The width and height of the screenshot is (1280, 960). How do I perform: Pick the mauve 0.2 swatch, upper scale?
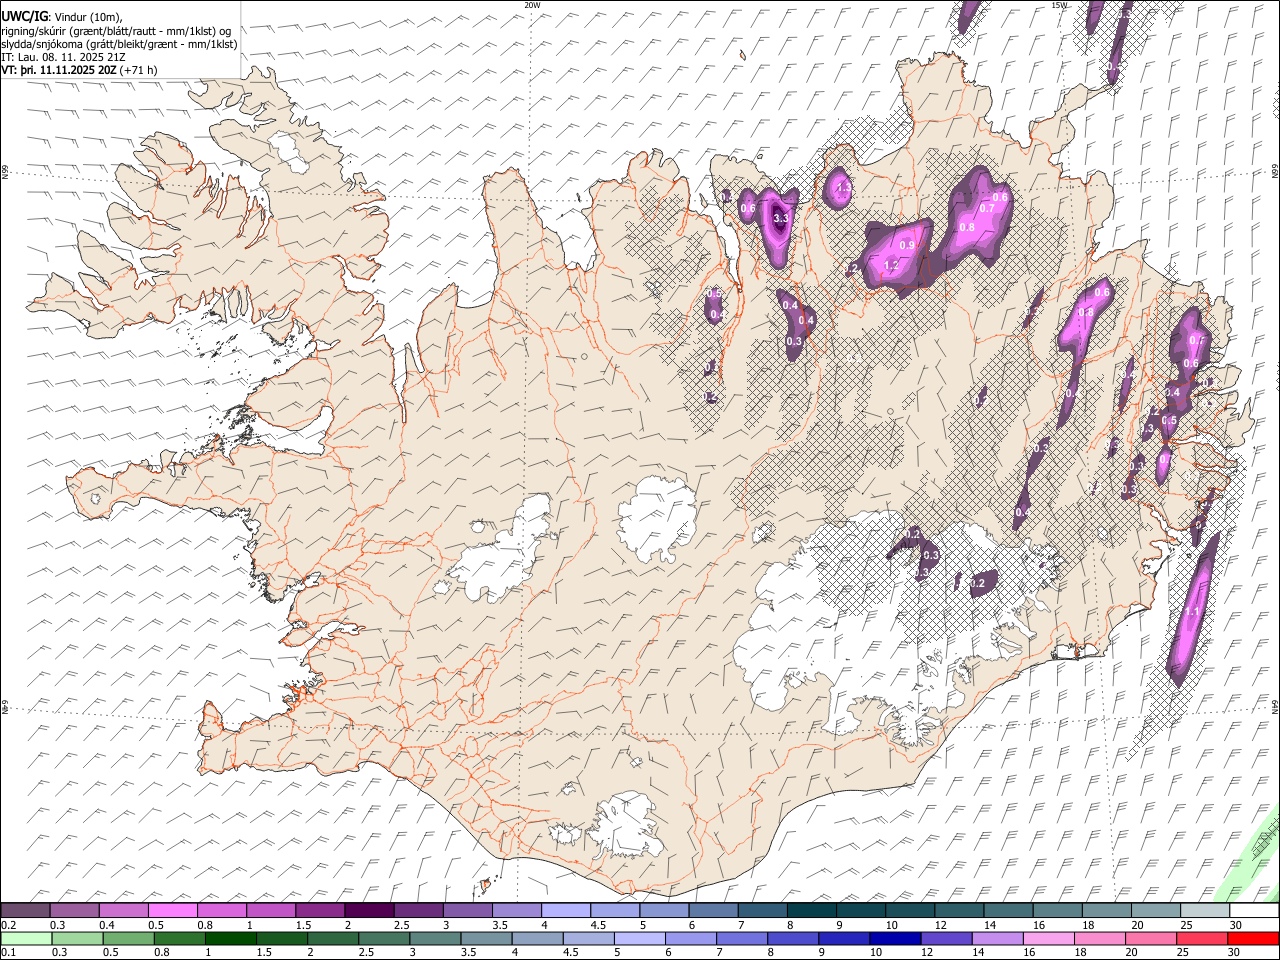[25, 910]
